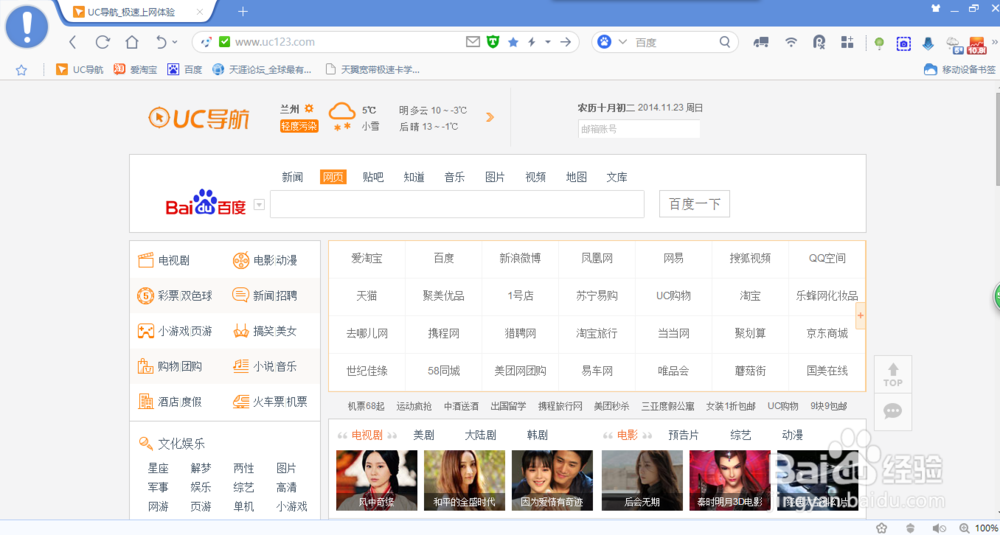Click the WiFi sharing icon
Image resolution: width=1000 pixels, height=535 pixels.
click(x=791, y=42)
